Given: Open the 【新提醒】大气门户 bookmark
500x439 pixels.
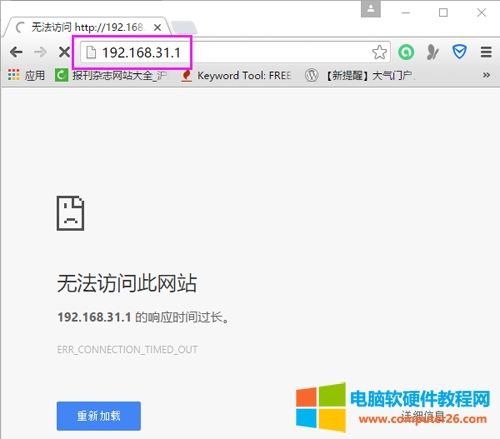Looking at the screenshot, I should [360, 75].
